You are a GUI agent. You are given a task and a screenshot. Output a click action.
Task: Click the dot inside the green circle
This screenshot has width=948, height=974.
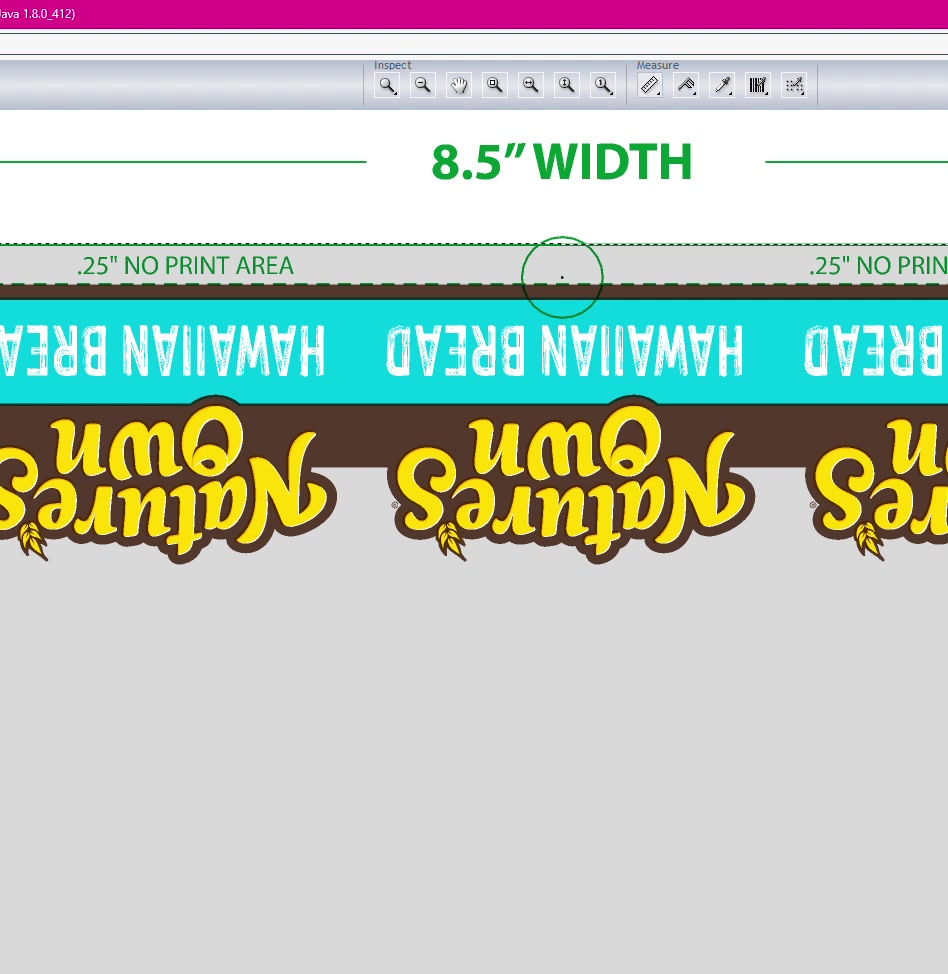[x=562, y=277]
